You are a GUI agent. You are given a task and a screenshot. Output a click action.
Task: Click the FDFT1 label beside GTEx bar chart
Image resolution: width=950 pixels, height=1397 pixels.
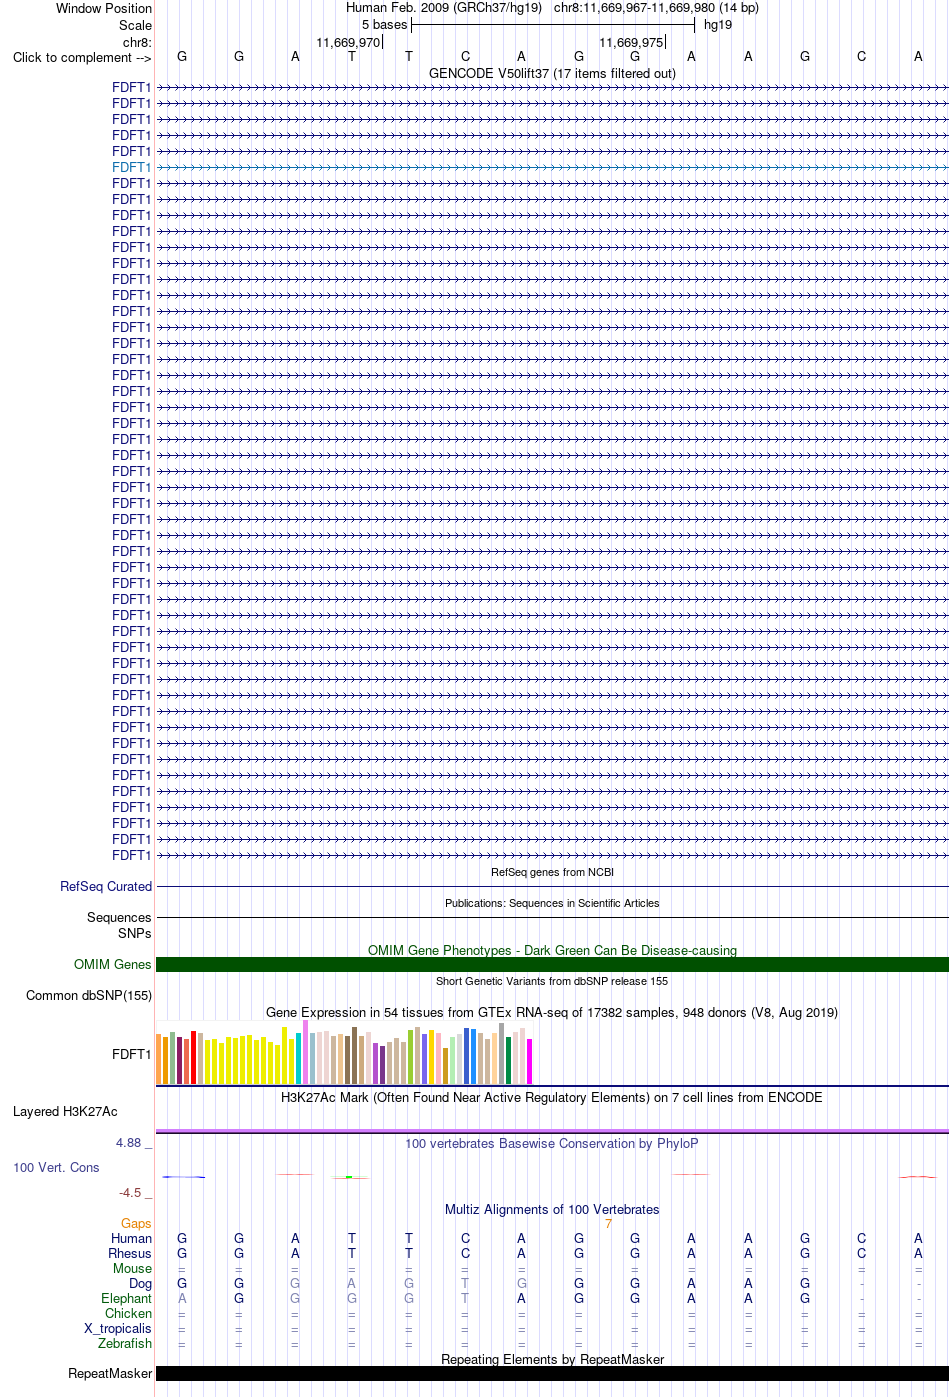132,1054
